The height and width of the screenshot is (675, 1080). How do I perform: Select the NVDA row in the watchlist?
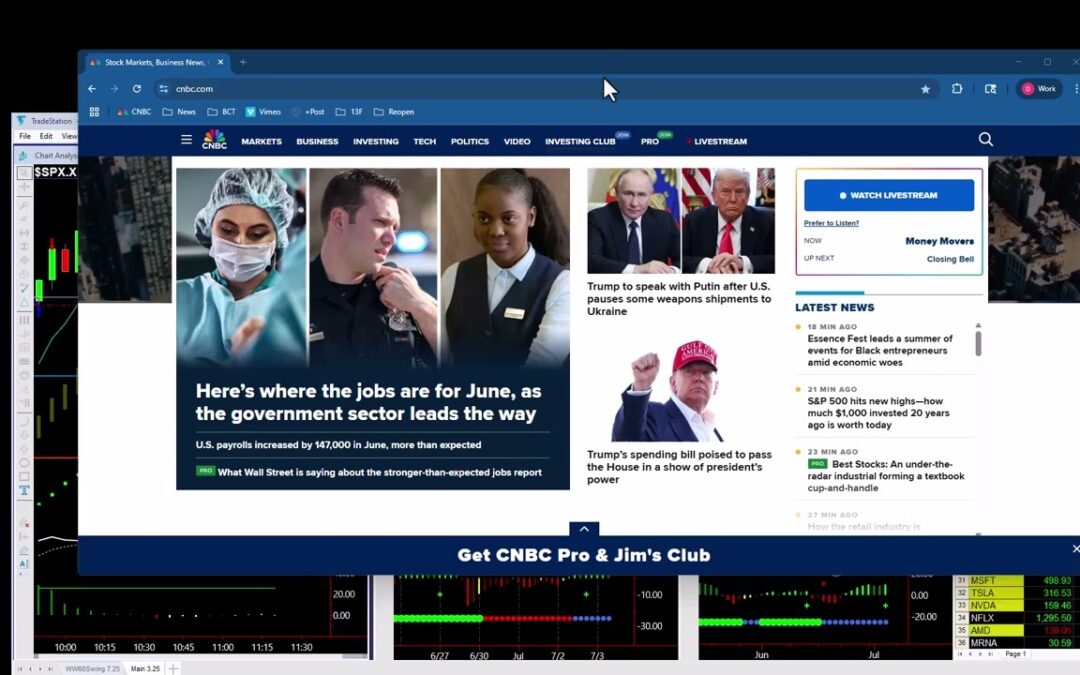click(x=1014, y=605)
